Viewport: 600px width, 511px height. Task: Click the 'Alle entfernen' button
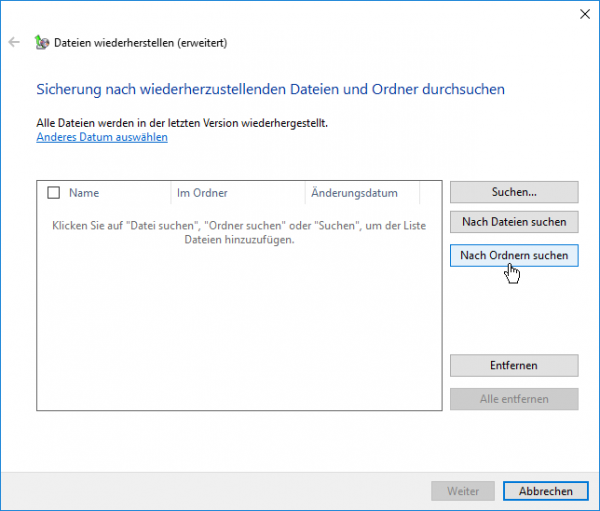[514, 399]
